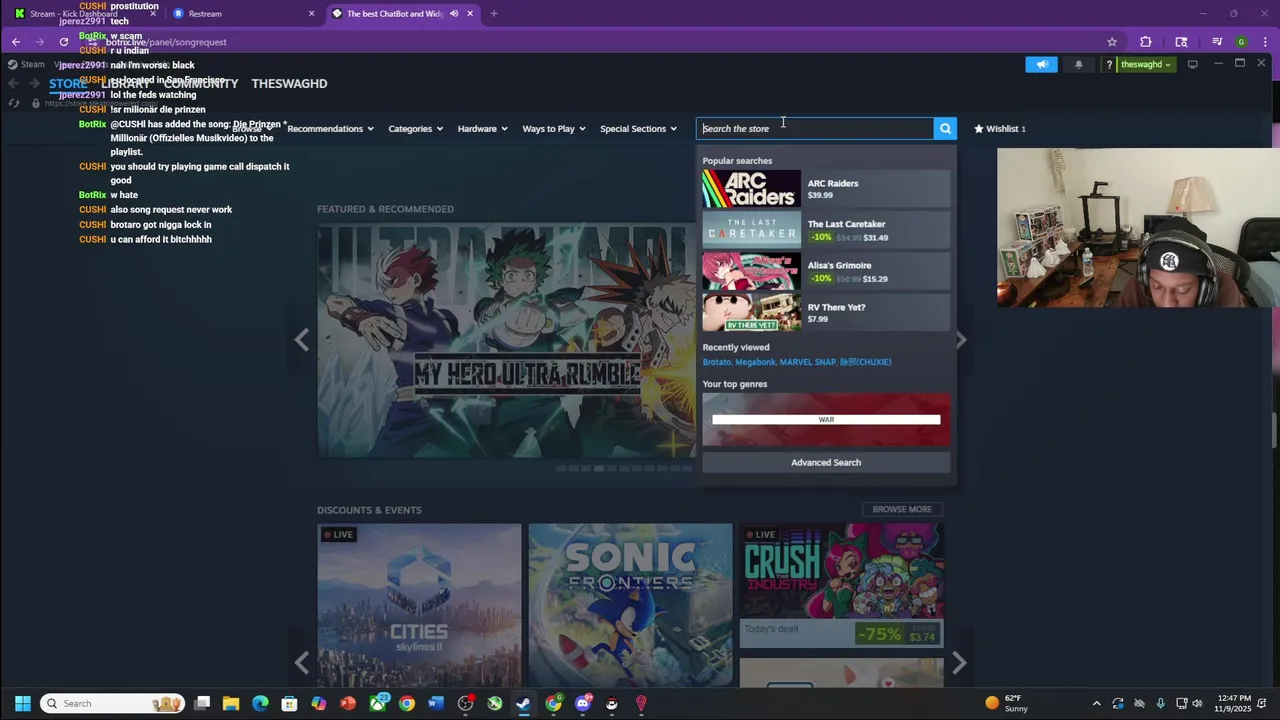Open Xbox app from the taskbar
This screenshot has height=720, width=1280.
(378, 703)
